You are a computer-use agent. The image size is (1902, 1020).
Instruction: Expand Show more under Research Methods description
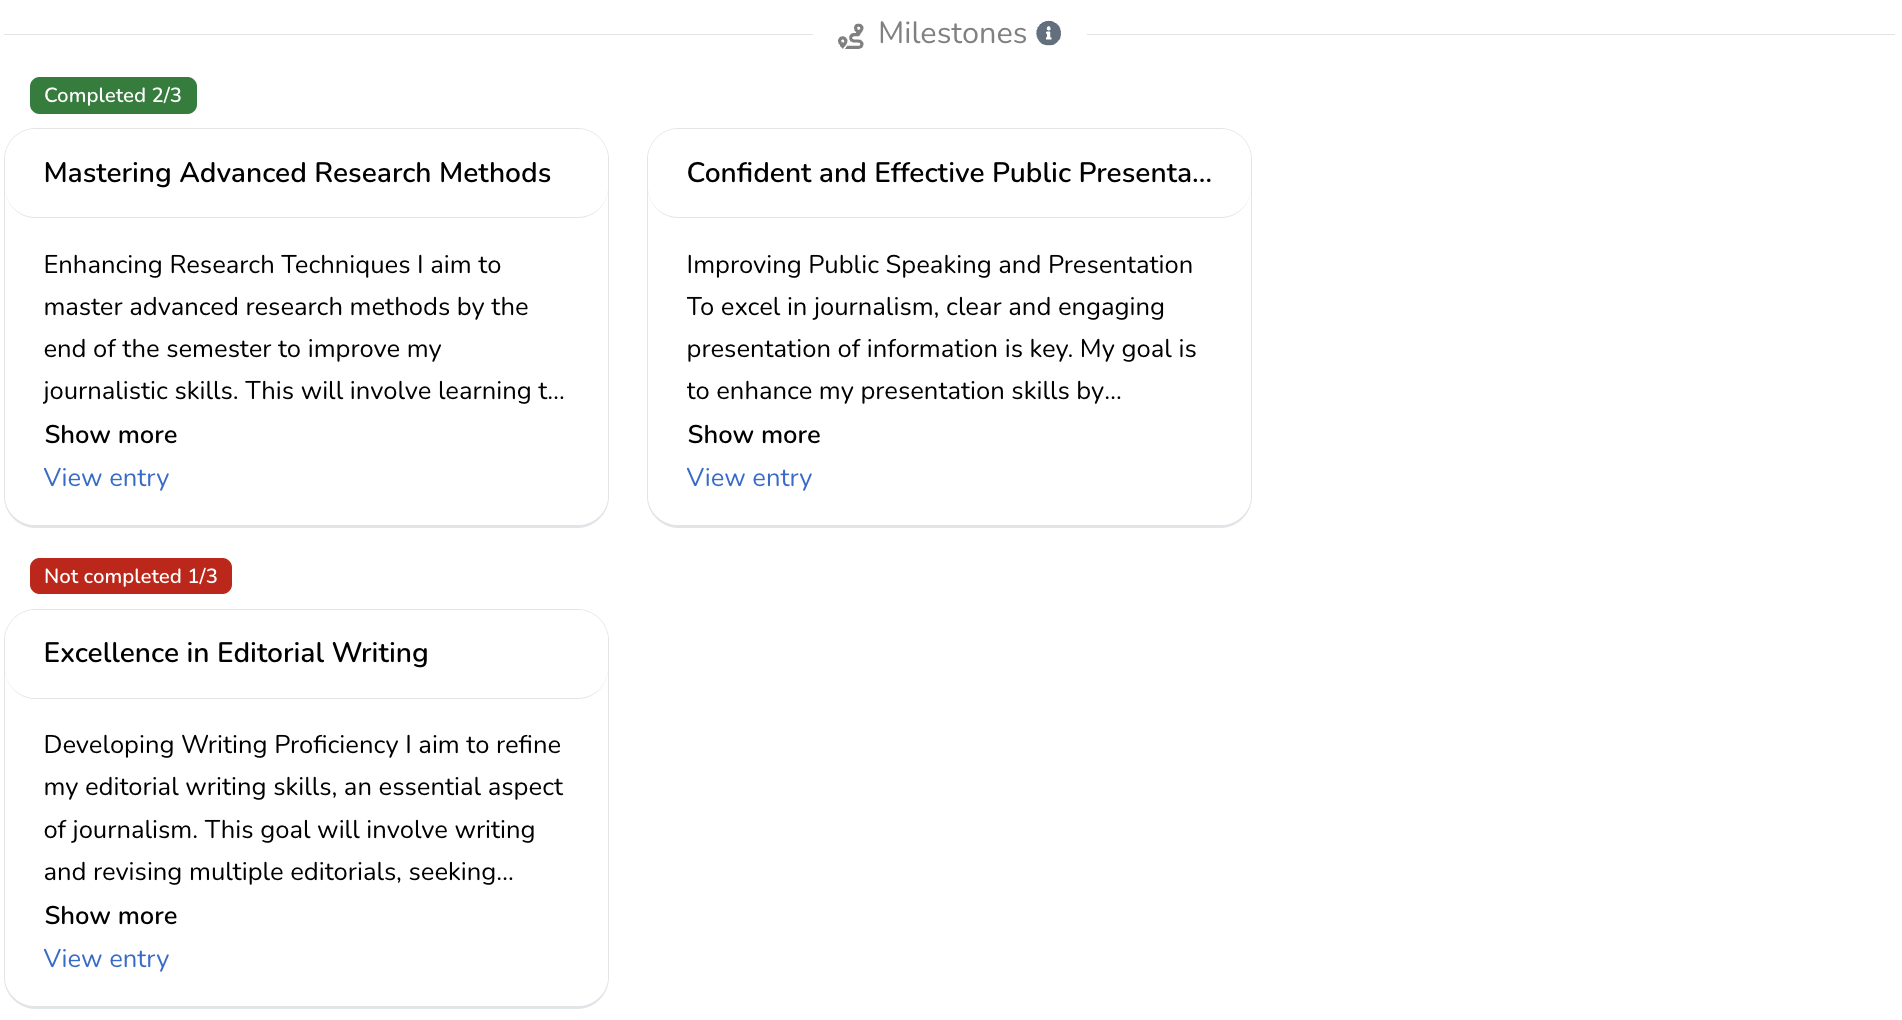[x=111, y=435]
